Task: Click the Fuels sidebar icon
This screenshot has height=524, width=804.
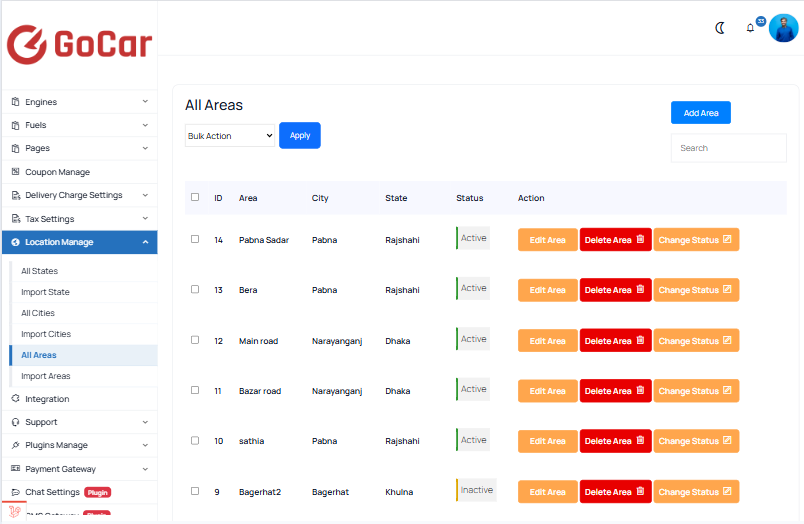Action: (15, 125)
